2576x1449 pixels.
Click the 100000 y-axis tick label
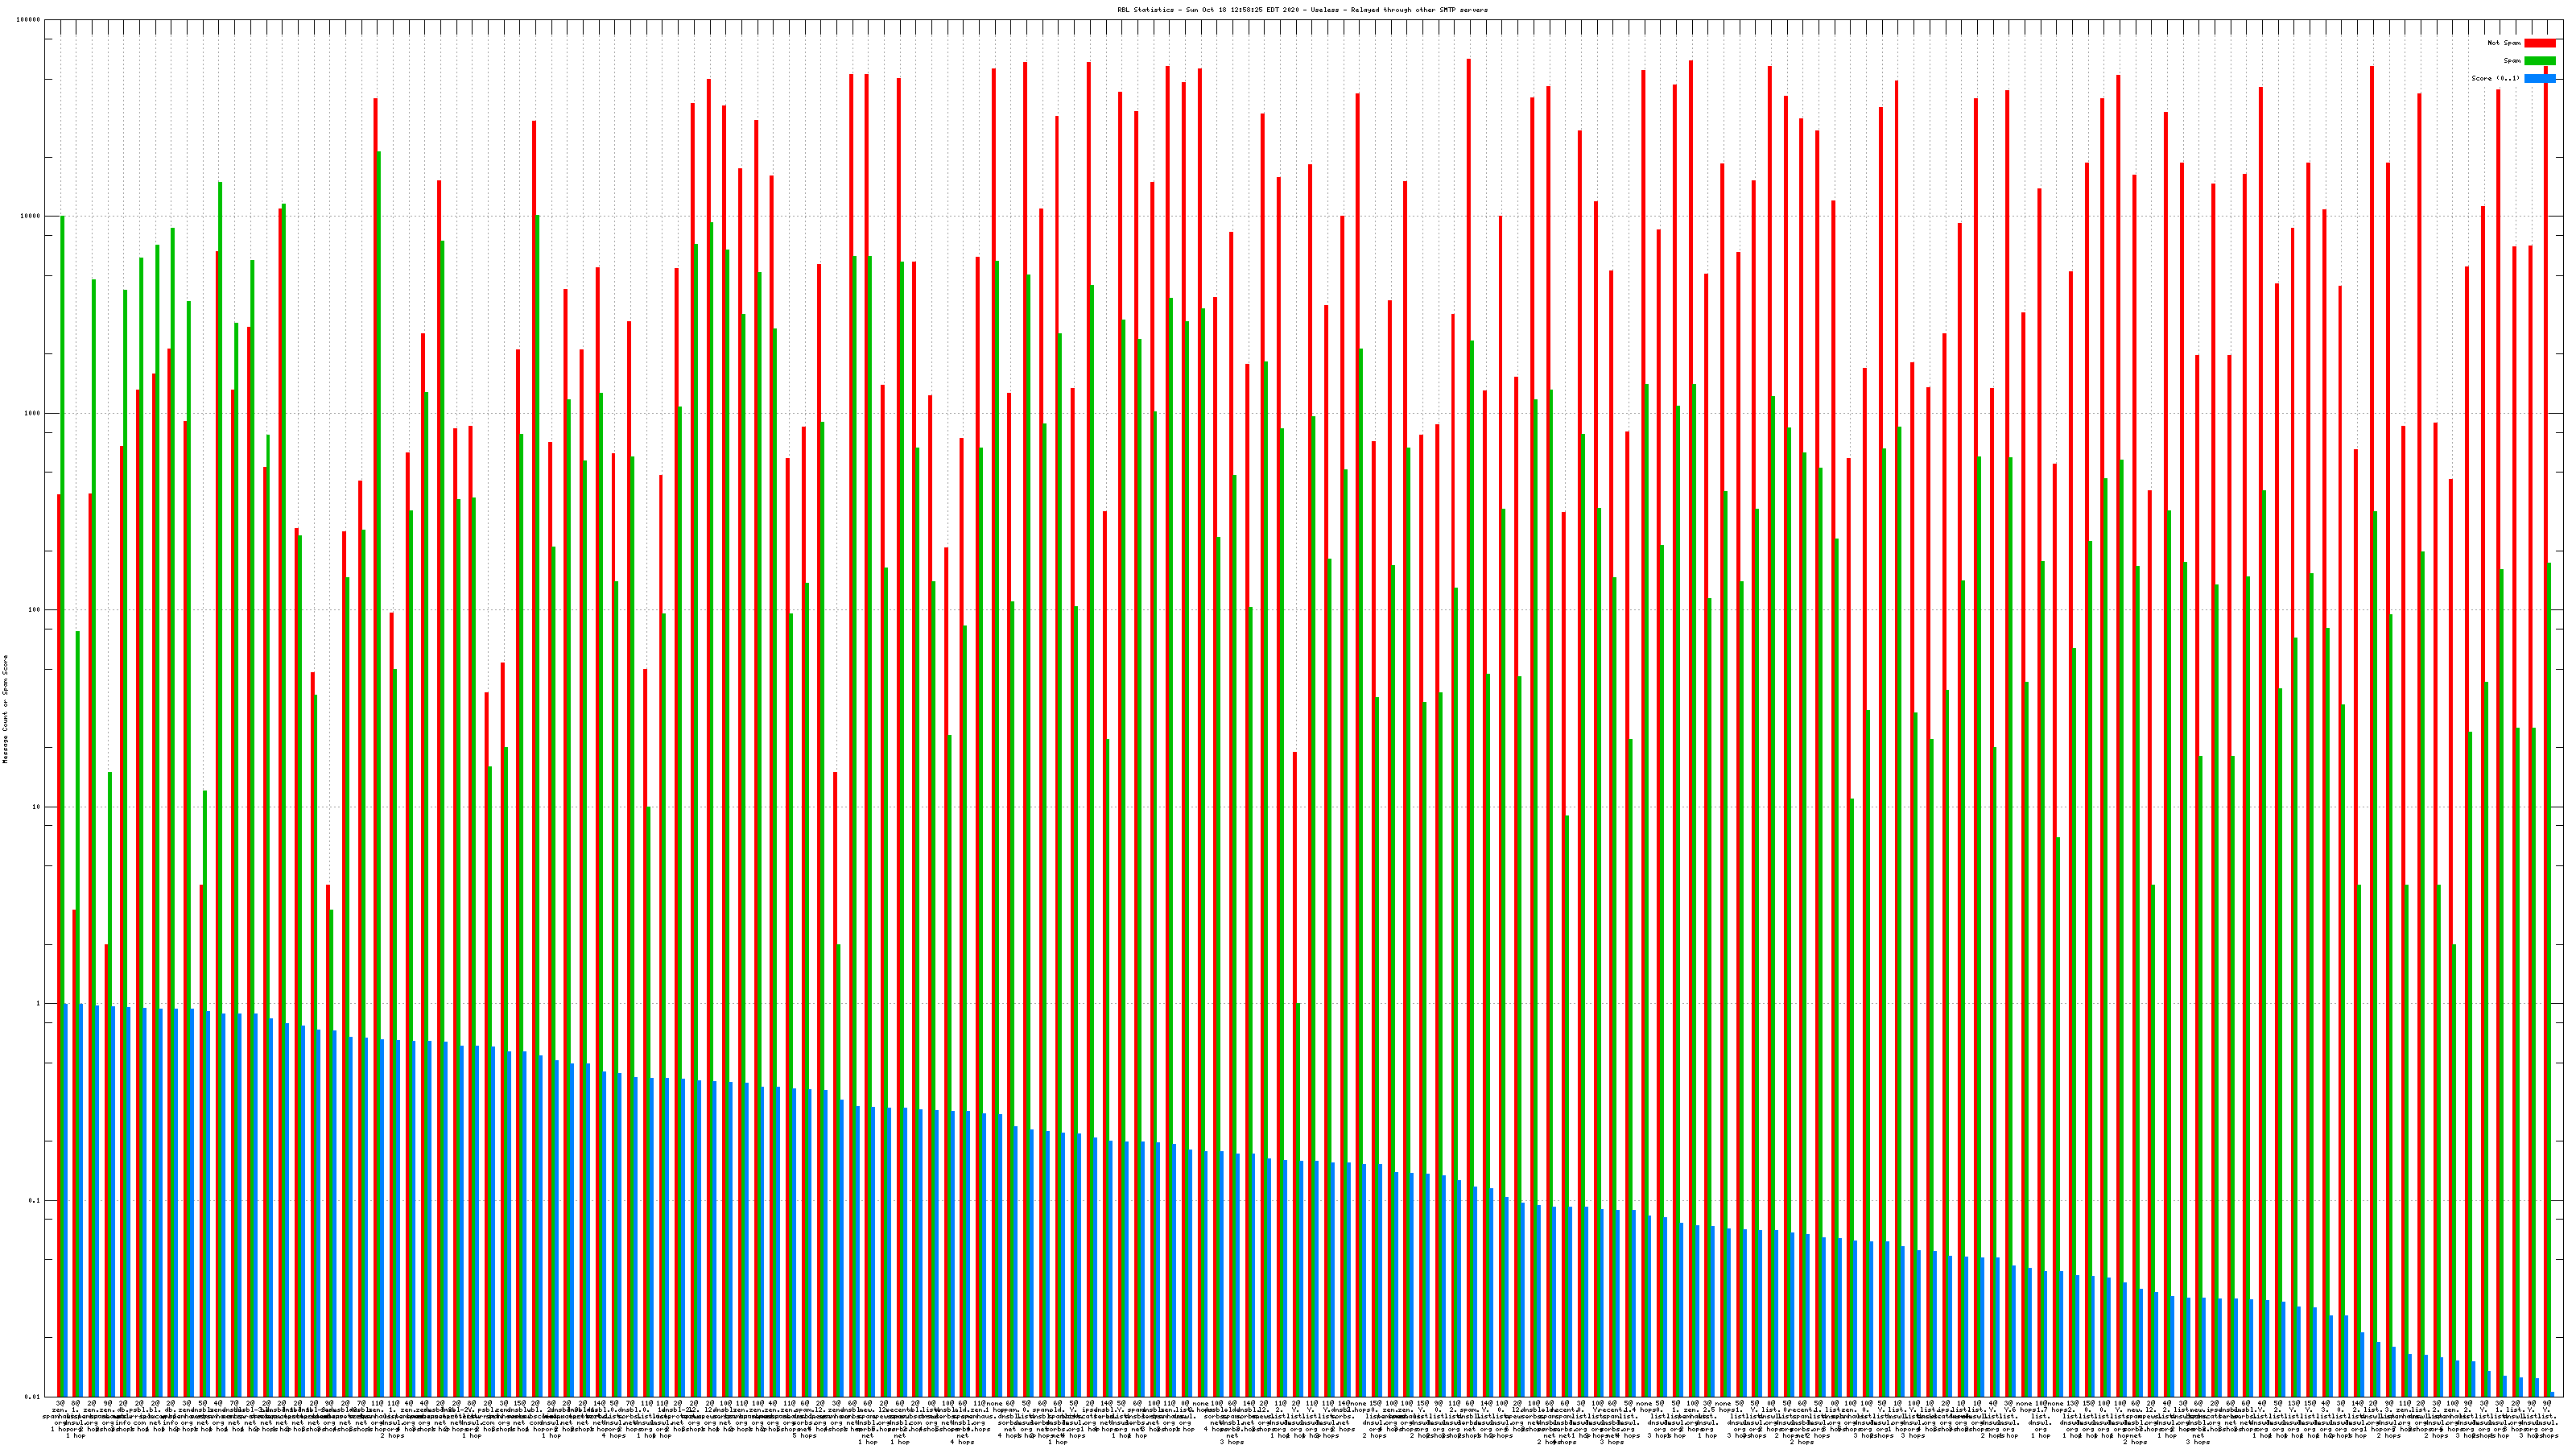click(29, 20)
